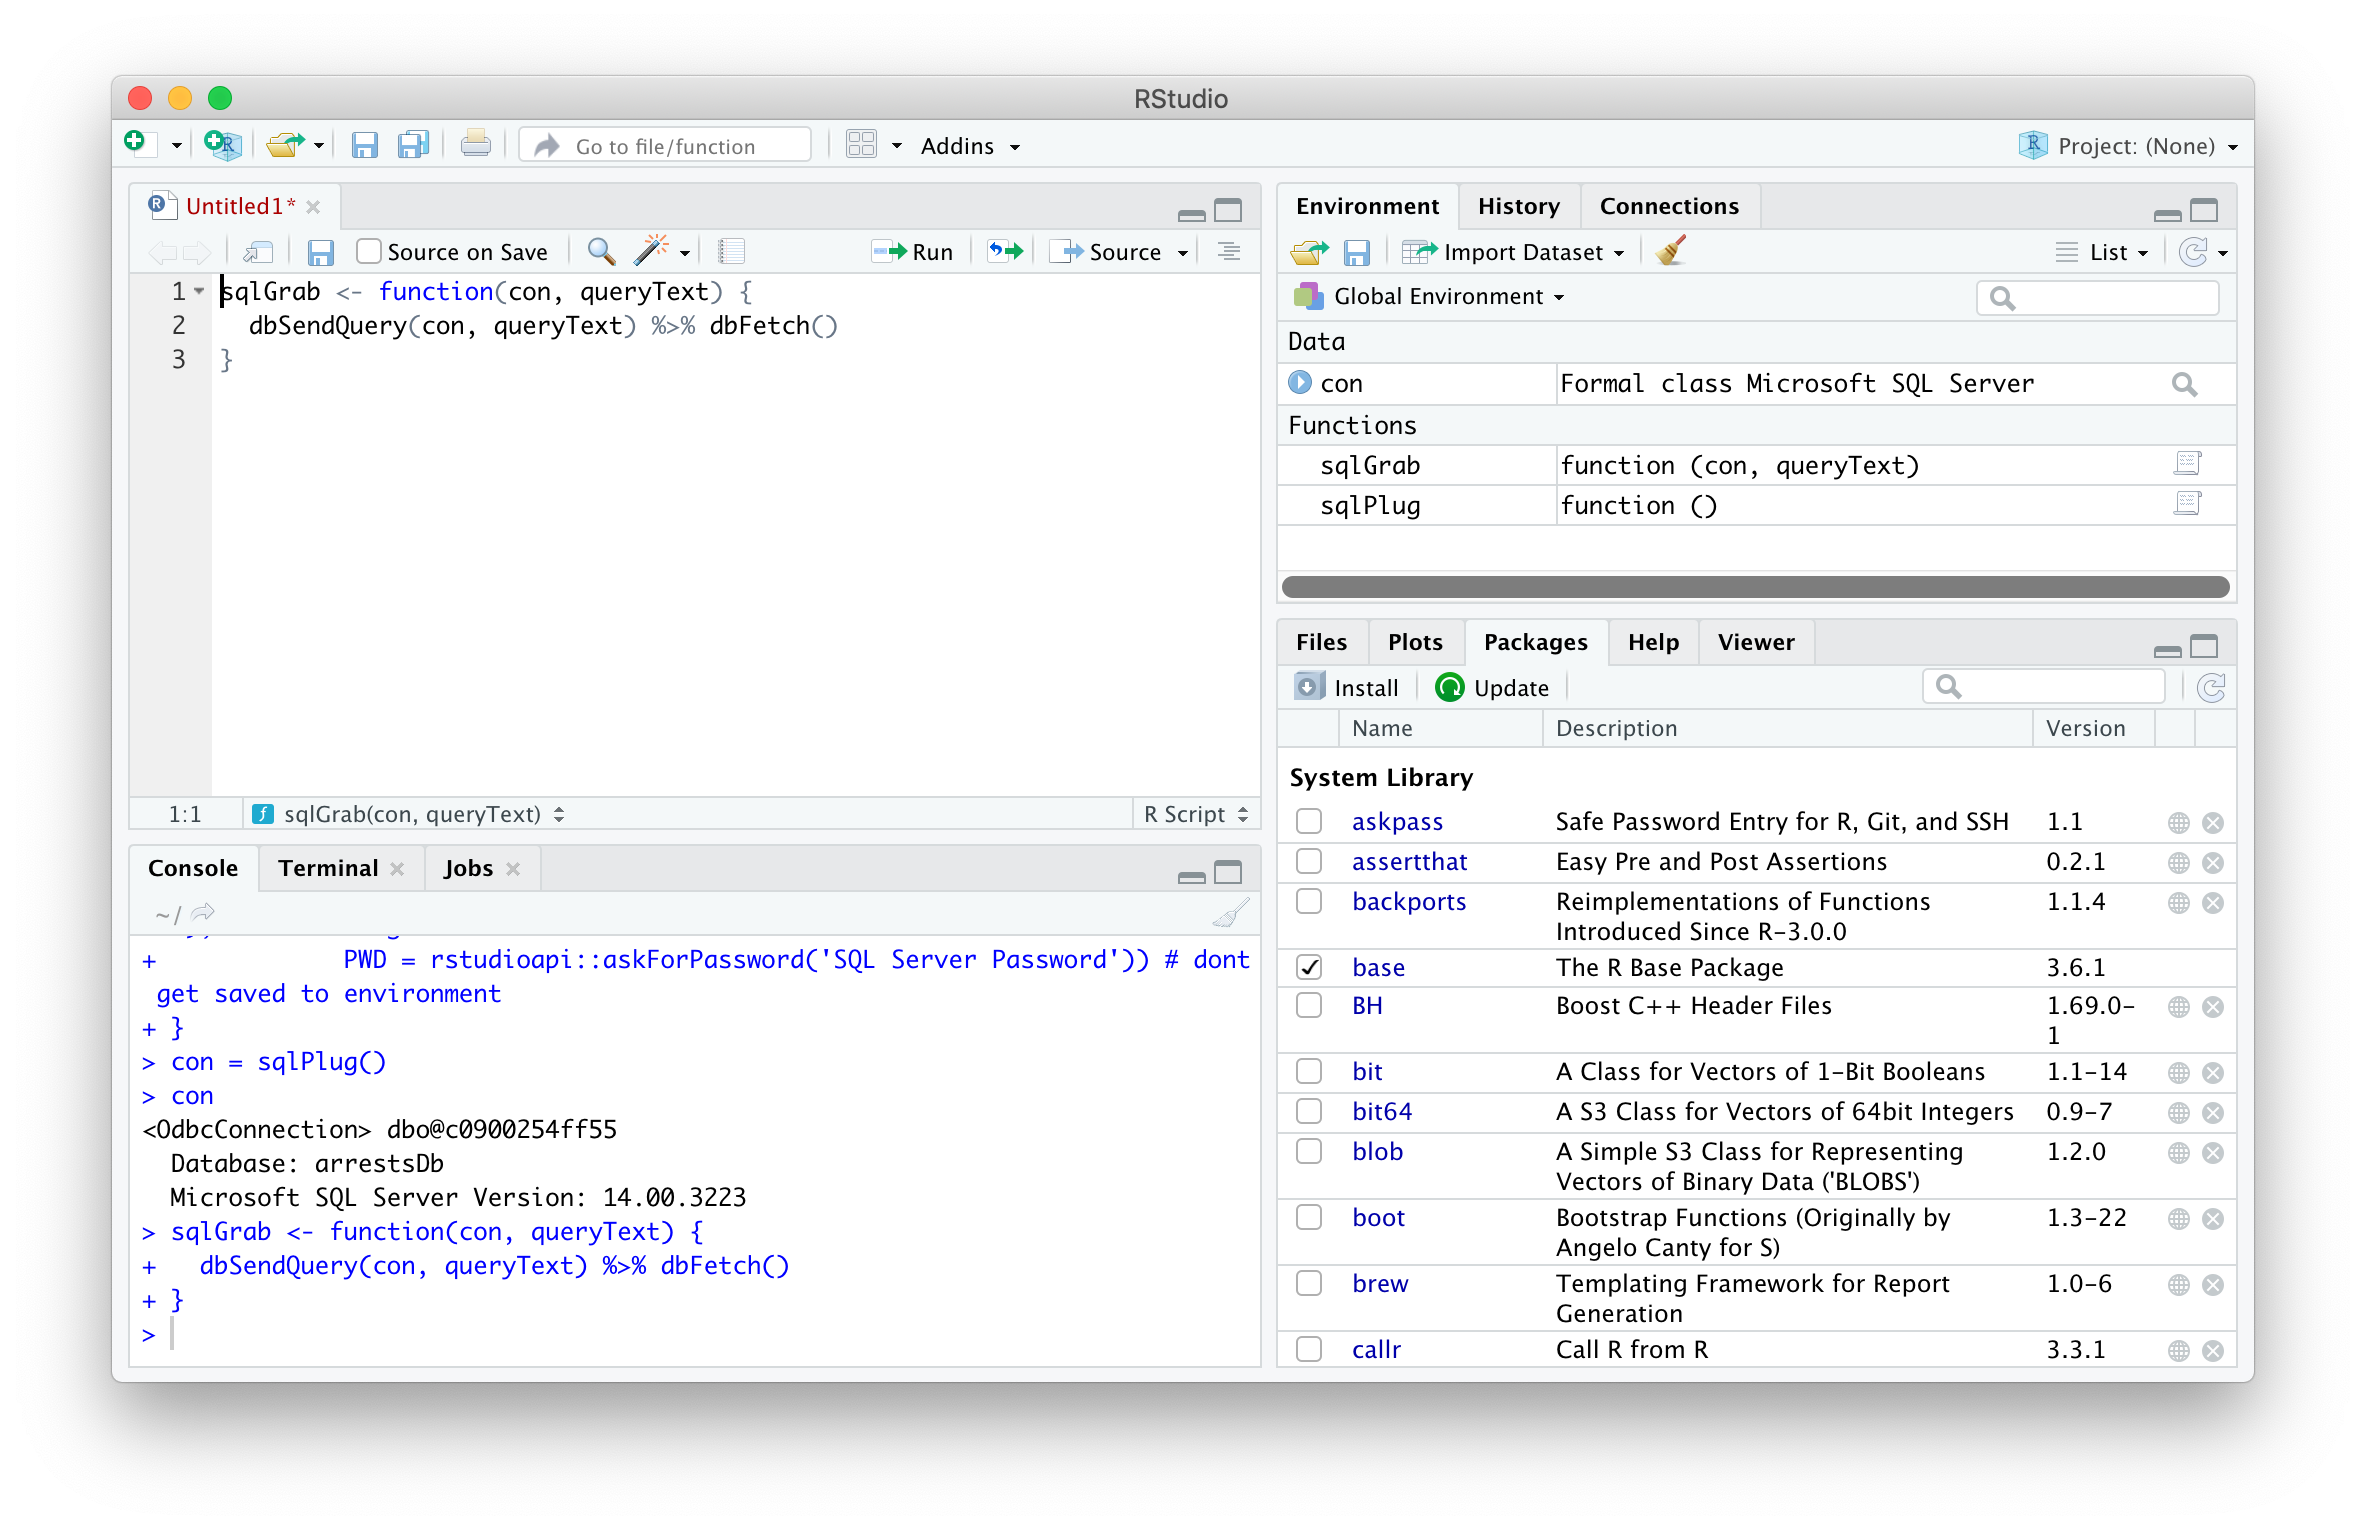Switch to the History tab
The height and width of the screenshot is (1530, 2366).
[x=1518, y=206]
